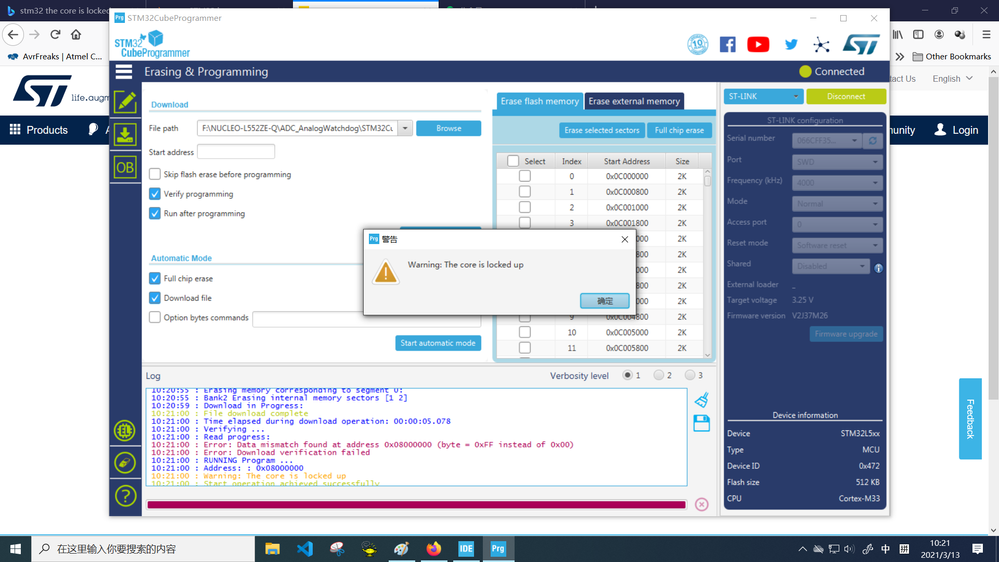Open the English language dropdown on website

(952, 78)
